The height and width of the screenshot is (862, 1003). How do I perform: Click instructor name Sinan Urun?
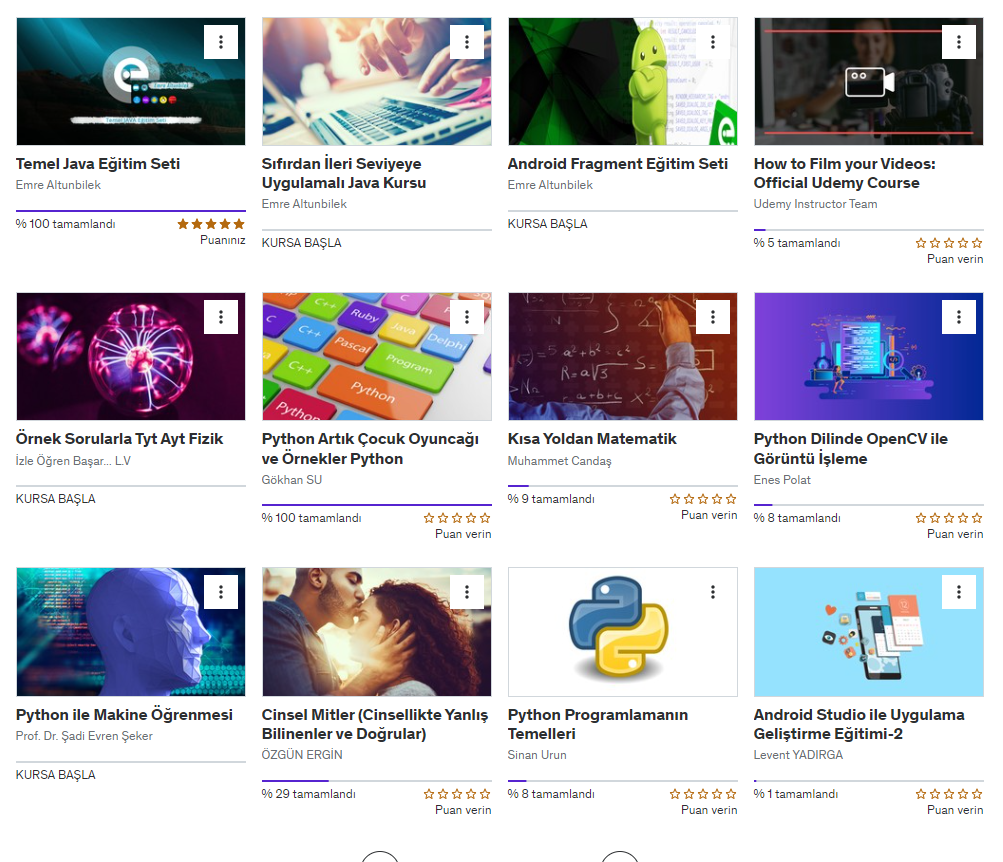coord(537,755)
